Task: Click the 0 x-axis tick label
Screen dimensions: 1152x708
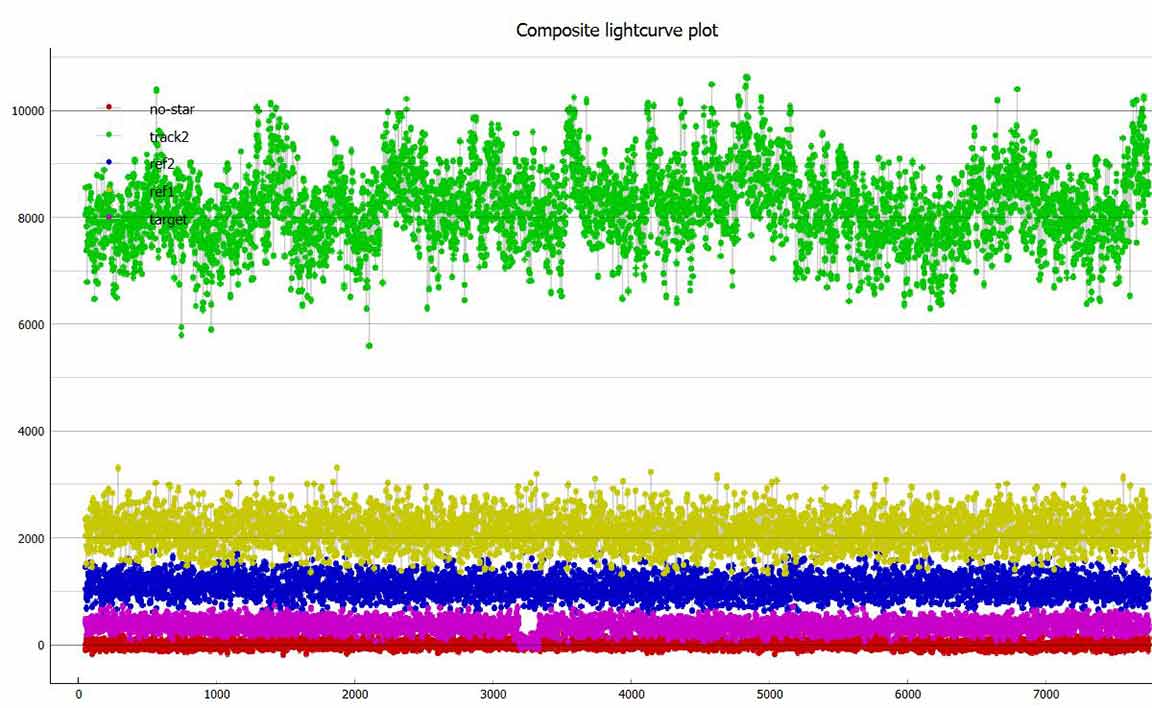Action: click(x=79, y=694)
